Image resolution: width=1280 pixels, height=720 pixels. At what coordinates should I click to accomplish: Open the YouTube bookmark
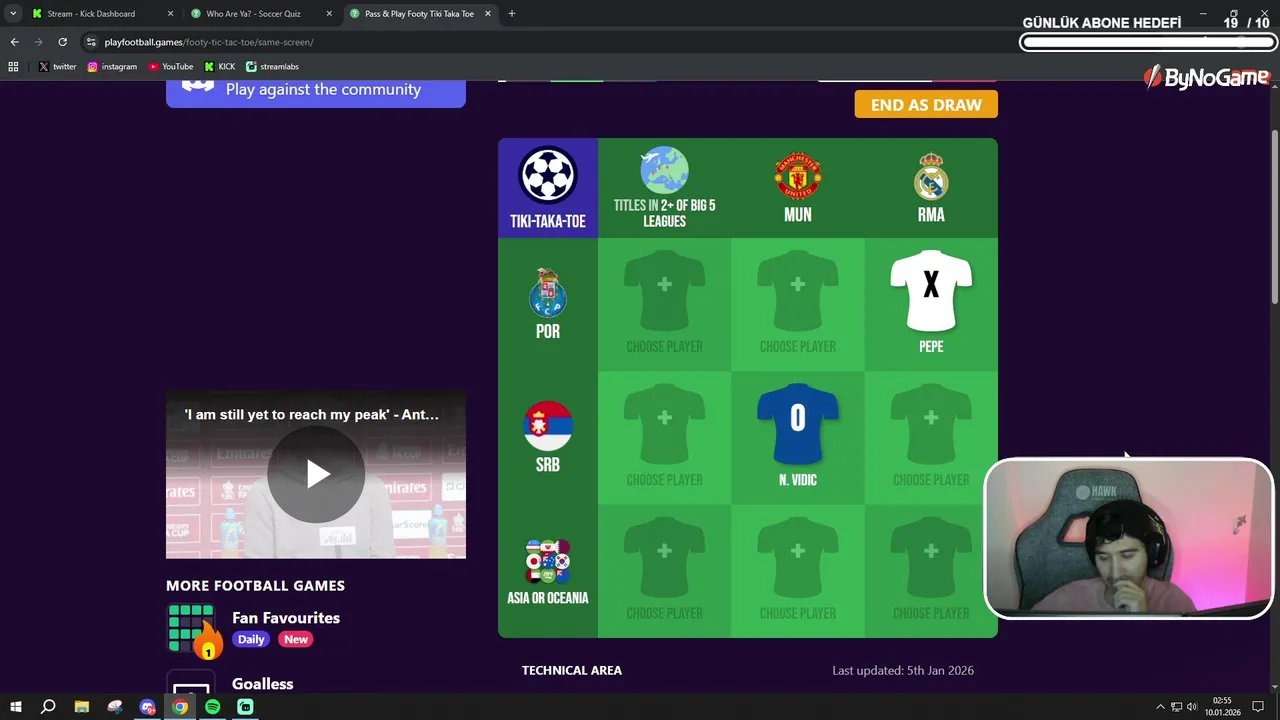[x=171, y=67]
